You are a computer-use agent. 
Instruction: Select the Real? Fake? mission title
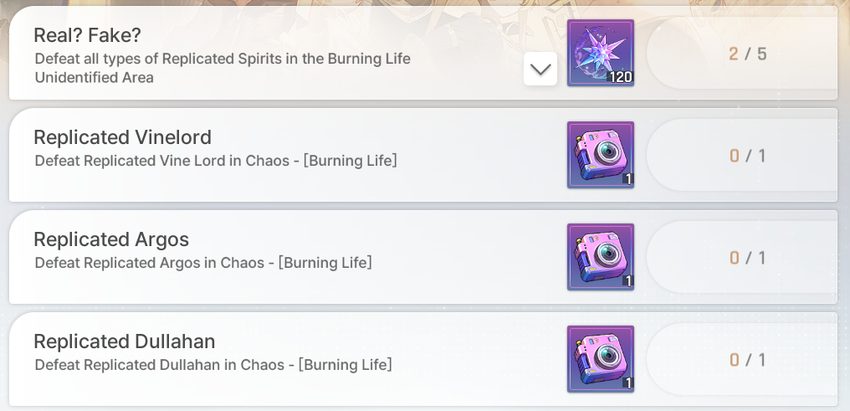tap(87, 35)
